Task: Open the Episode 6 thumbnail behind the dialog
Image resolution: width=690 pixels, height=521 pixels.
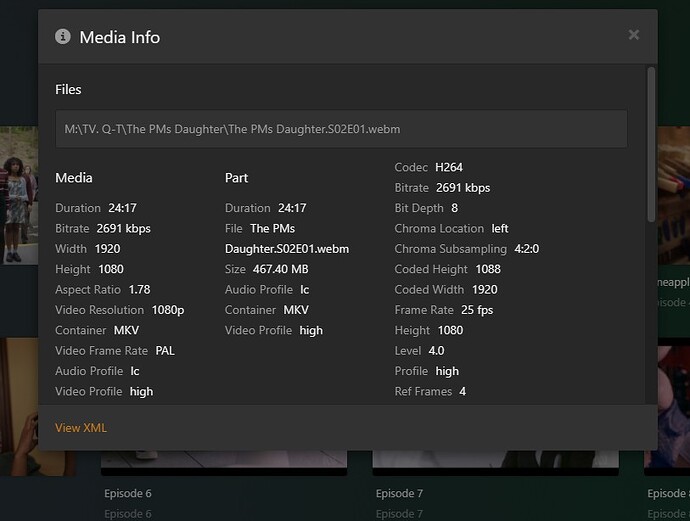Action: click(224, 463)
